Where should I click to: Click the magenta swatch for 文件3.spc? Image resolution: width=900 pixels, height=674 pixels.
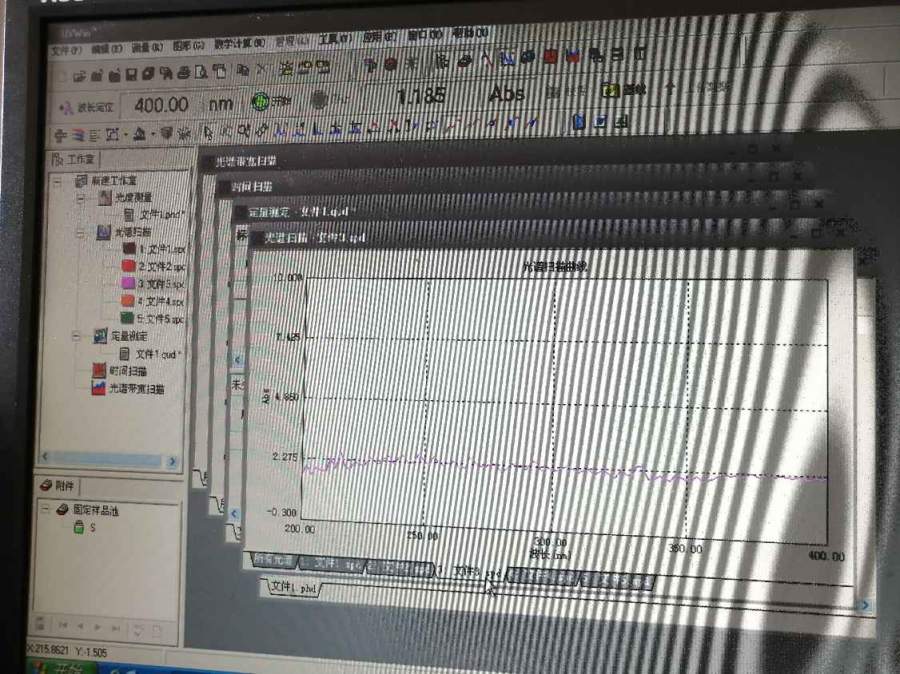tap(128, 284)
